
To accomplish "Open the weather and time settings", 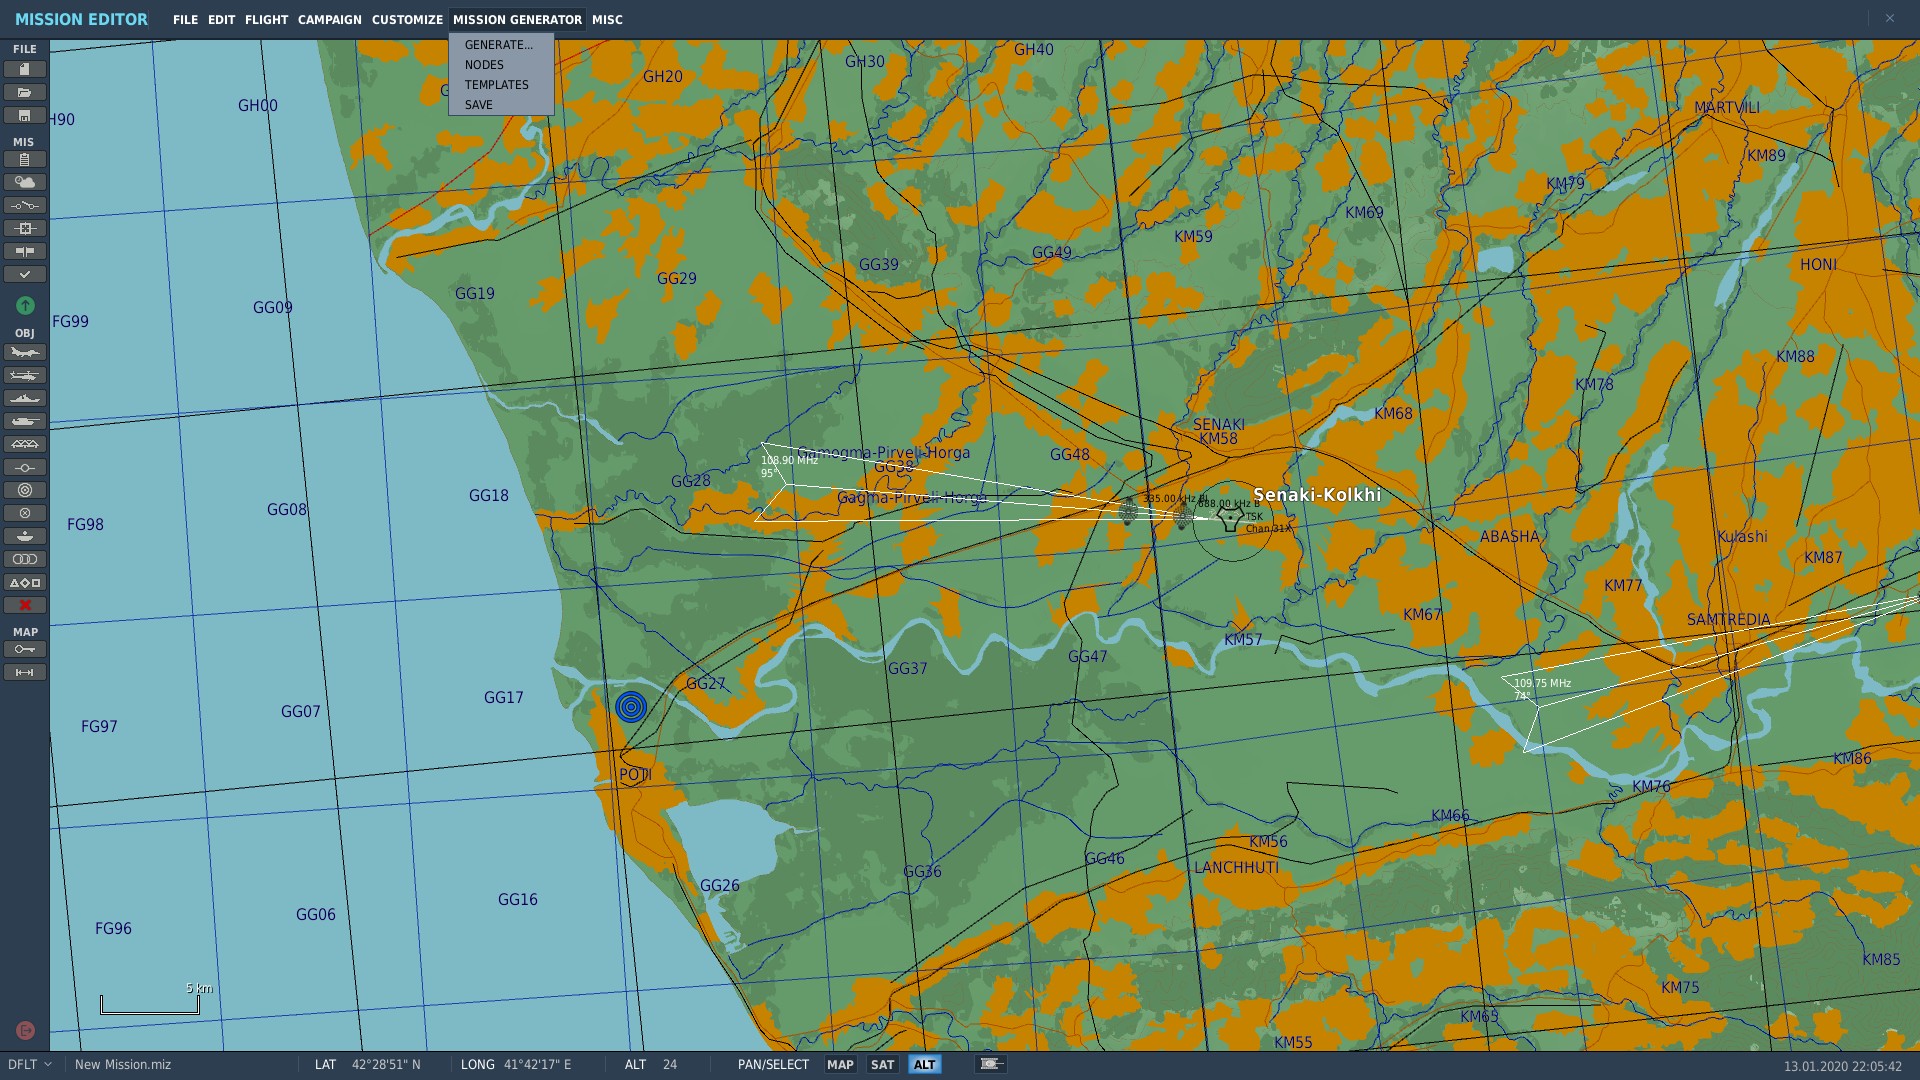I will [x=25, y=182].
